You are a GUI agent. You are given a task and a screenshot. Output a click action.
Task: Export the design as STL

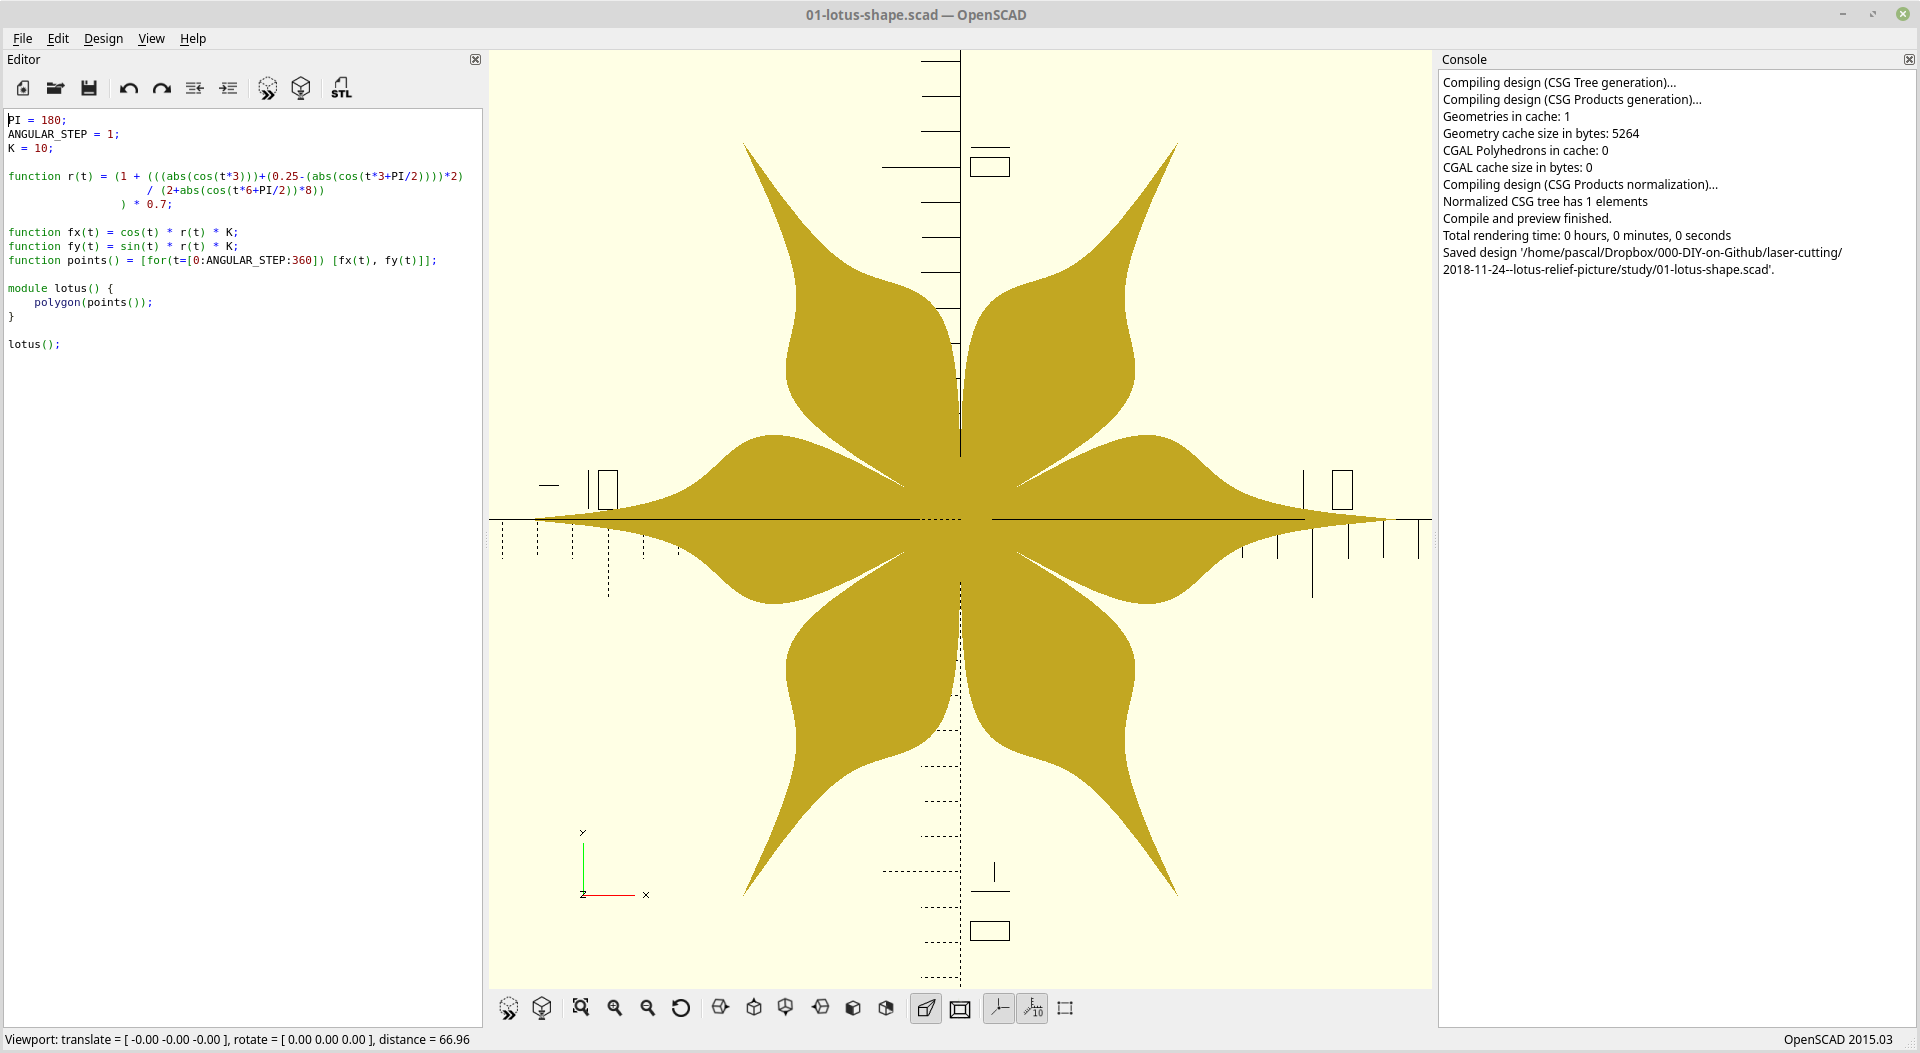[x=341, y=88]
